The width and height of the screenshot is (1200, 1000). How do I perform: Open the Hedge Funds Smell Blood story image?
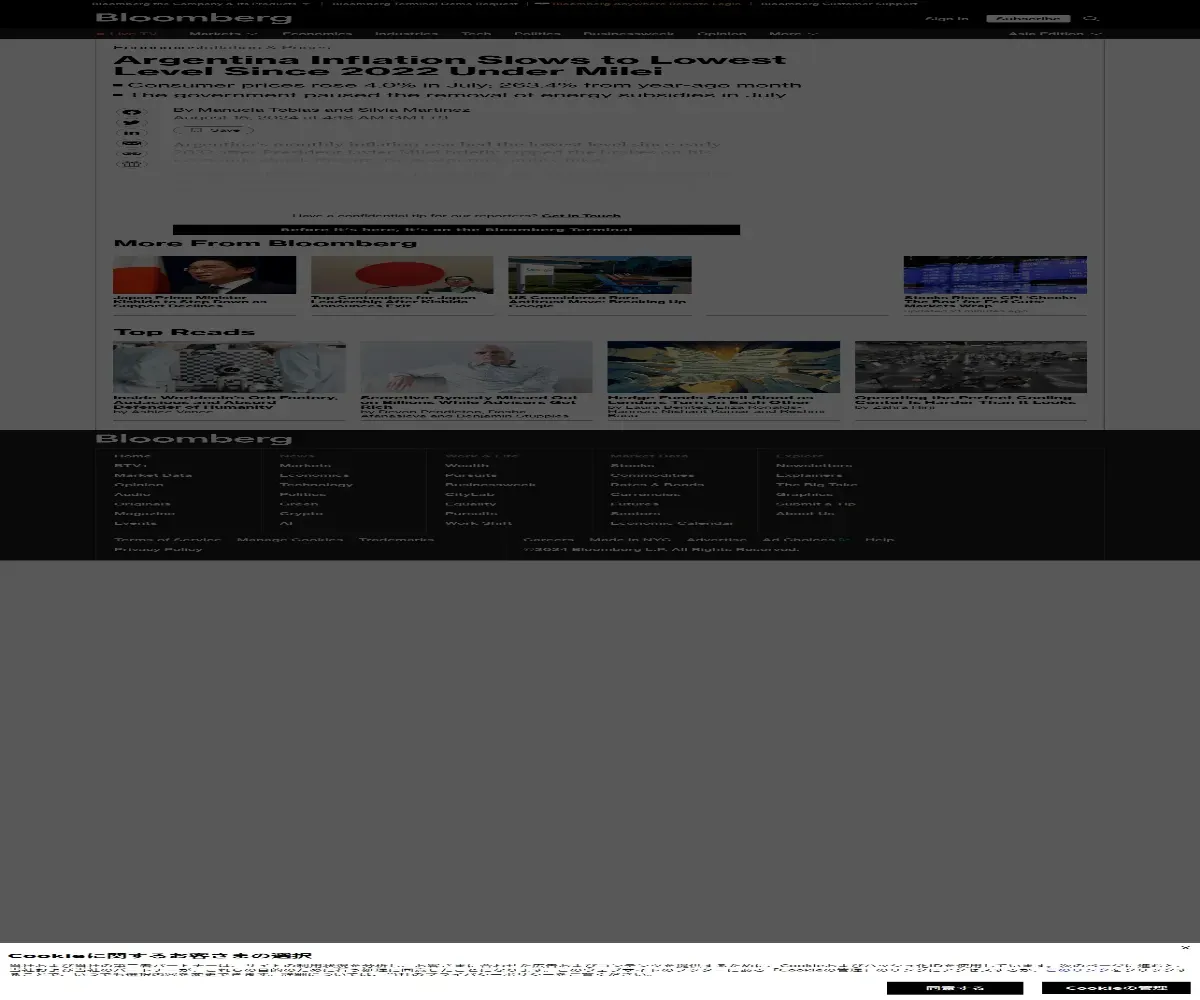point(724,367)
